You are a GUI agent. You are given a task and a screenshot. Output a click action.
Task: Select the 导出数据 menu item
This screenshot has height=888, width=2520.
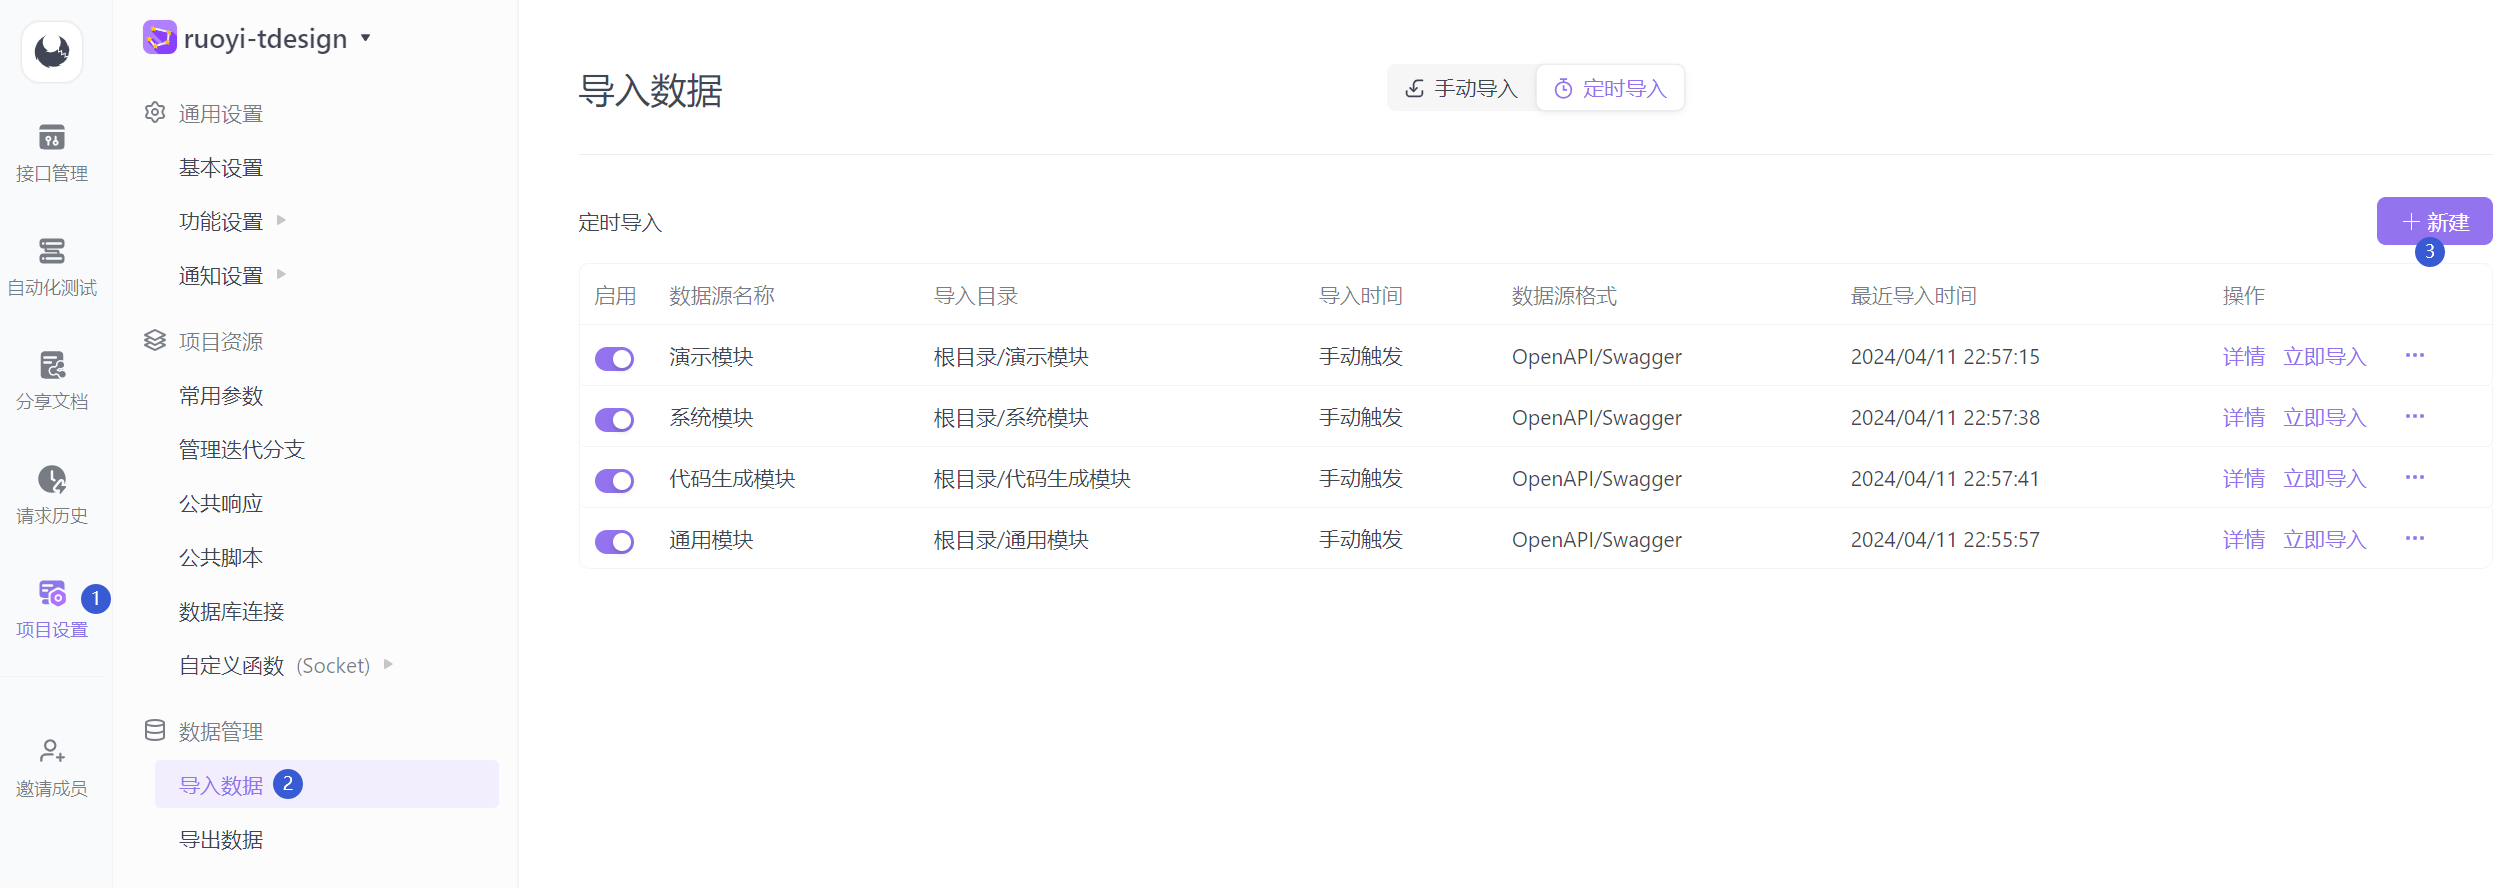[x=221, y=840]
